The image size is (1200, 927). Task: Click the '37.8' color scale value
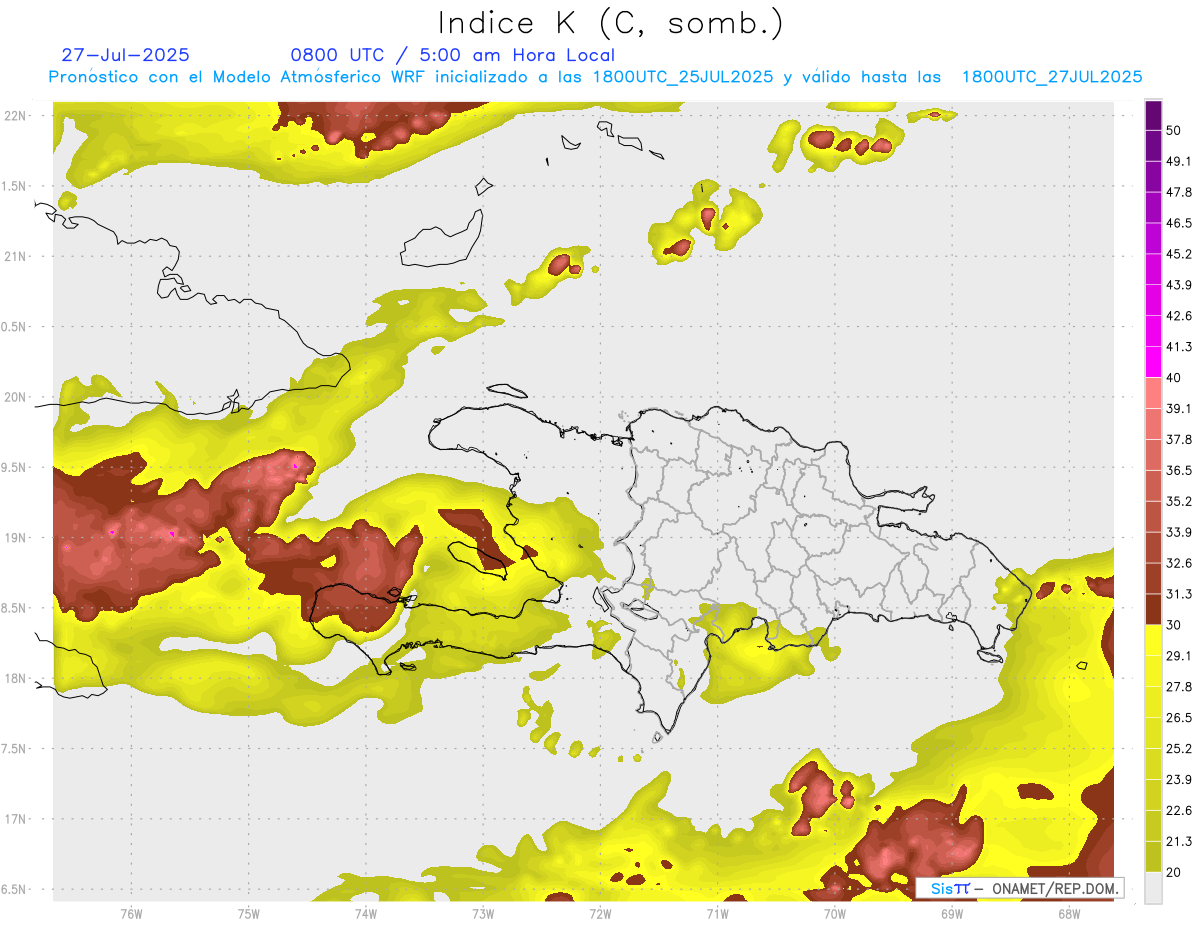[1179, 439]
